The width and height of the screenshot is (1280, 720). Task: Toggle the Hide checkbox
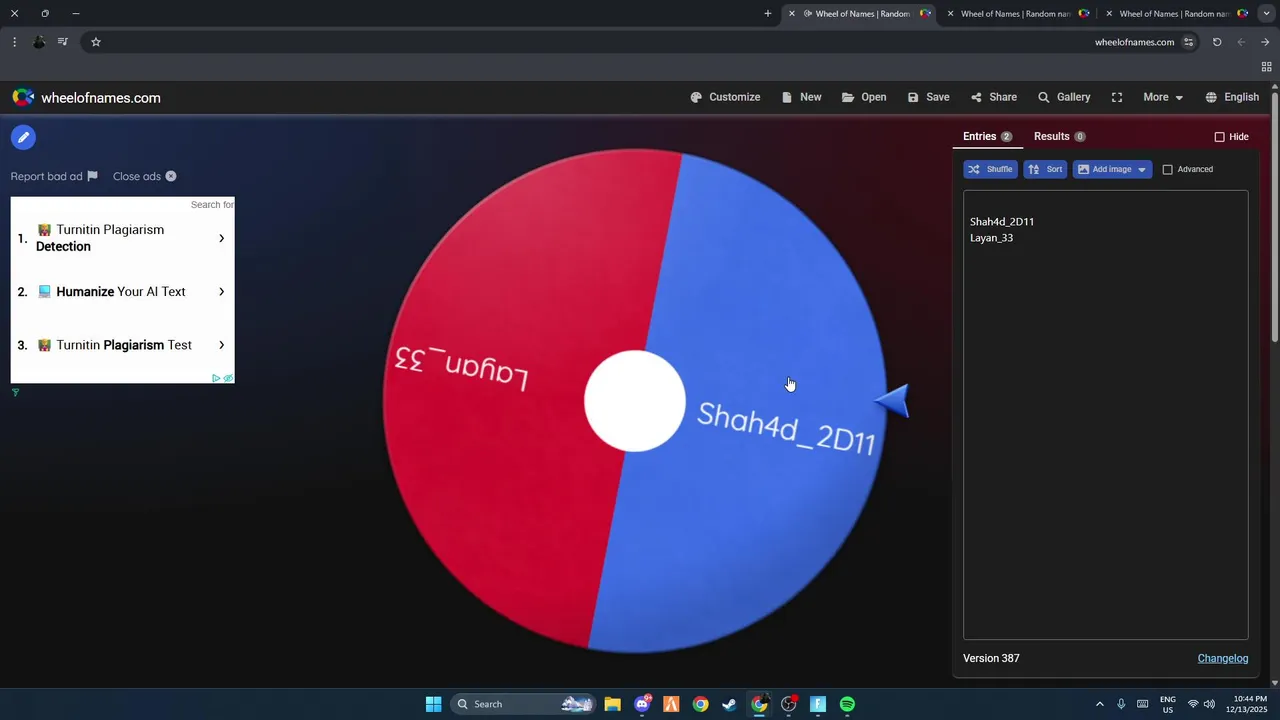pos(1219,137)
